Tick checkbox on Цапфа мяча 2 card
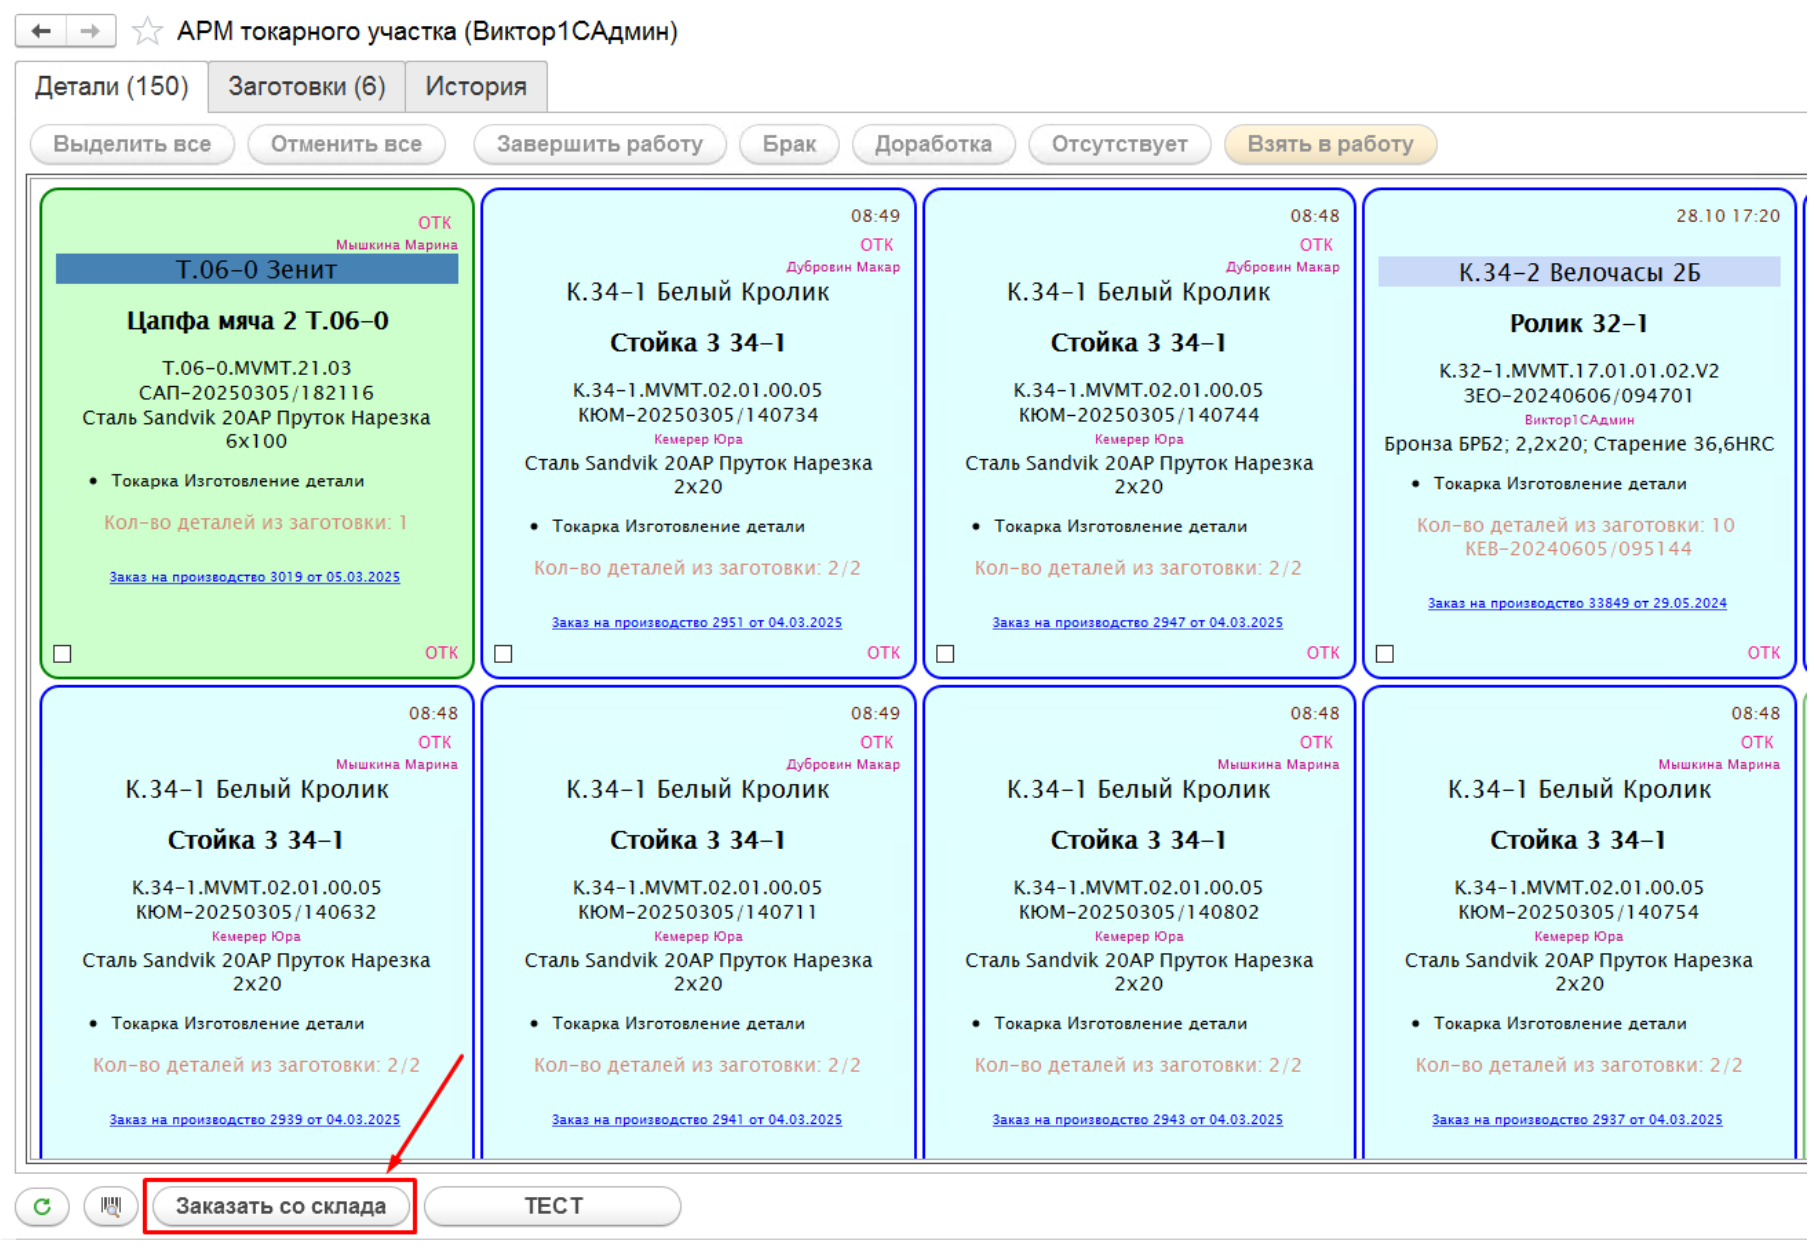This screenshot has width=1814, height=1252. pos(63,654)
